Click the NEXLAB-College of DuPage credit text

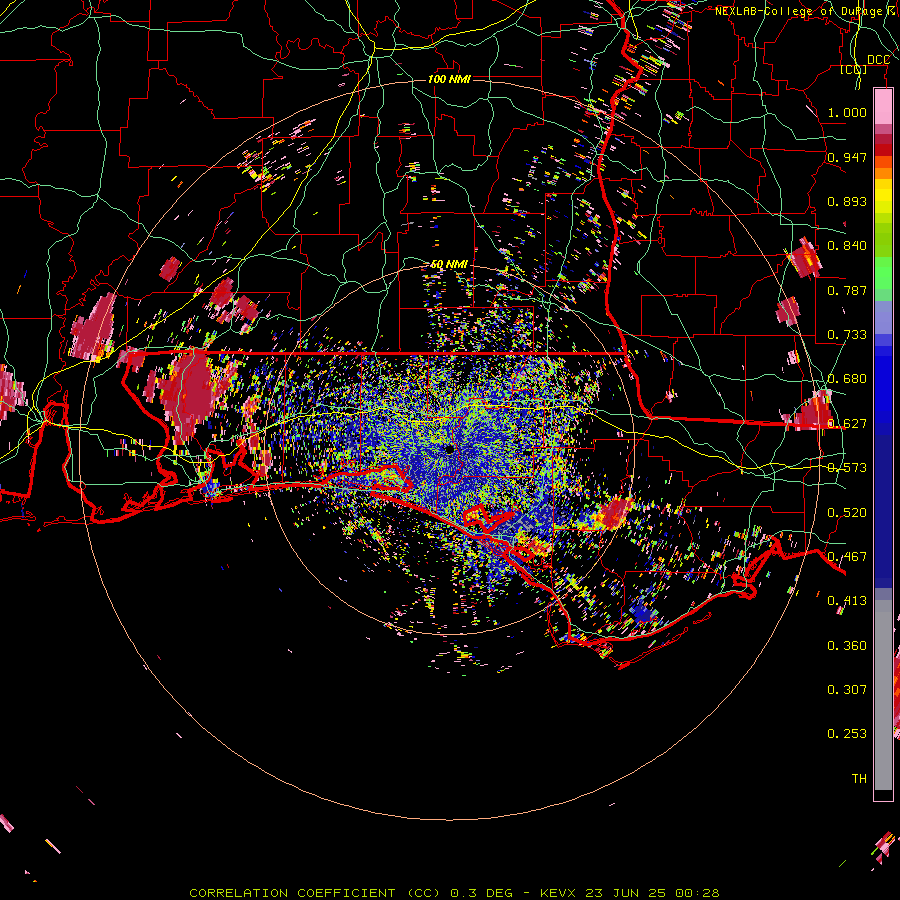[x=804, y=11]
